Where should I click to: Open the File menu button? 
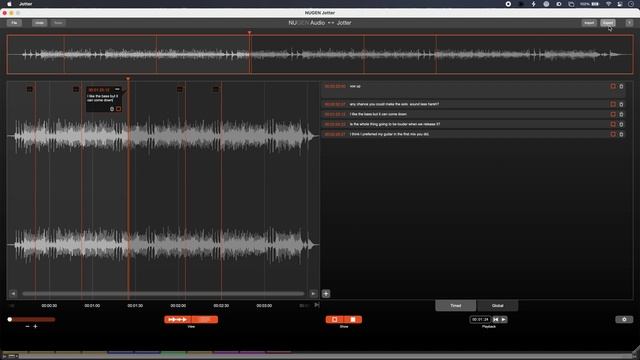point(14,23)
